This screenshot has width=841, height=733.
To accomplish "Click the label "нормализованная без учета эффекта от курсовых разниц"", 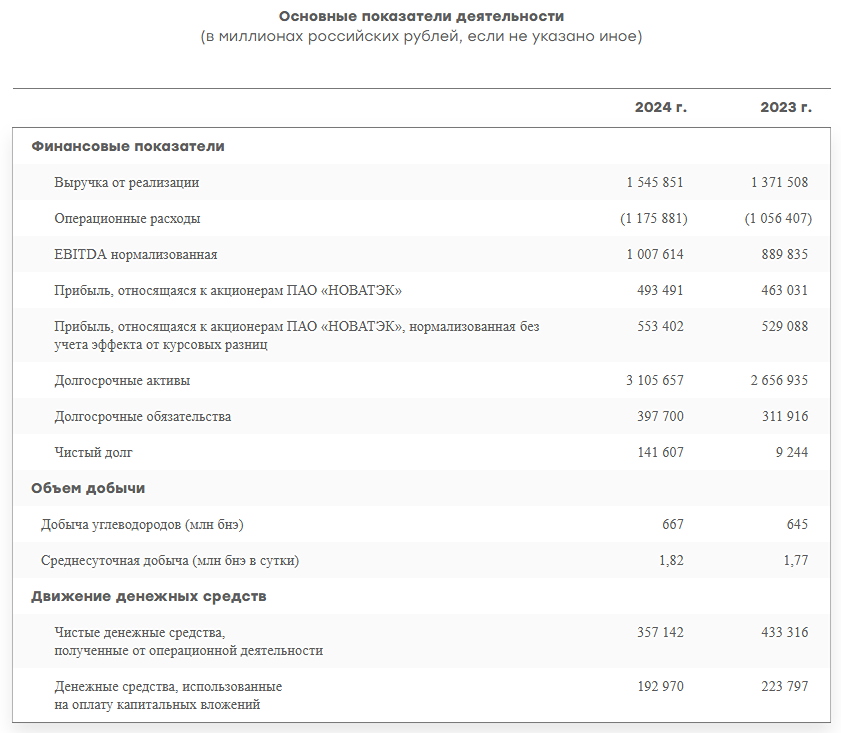I will pos(297,336).
